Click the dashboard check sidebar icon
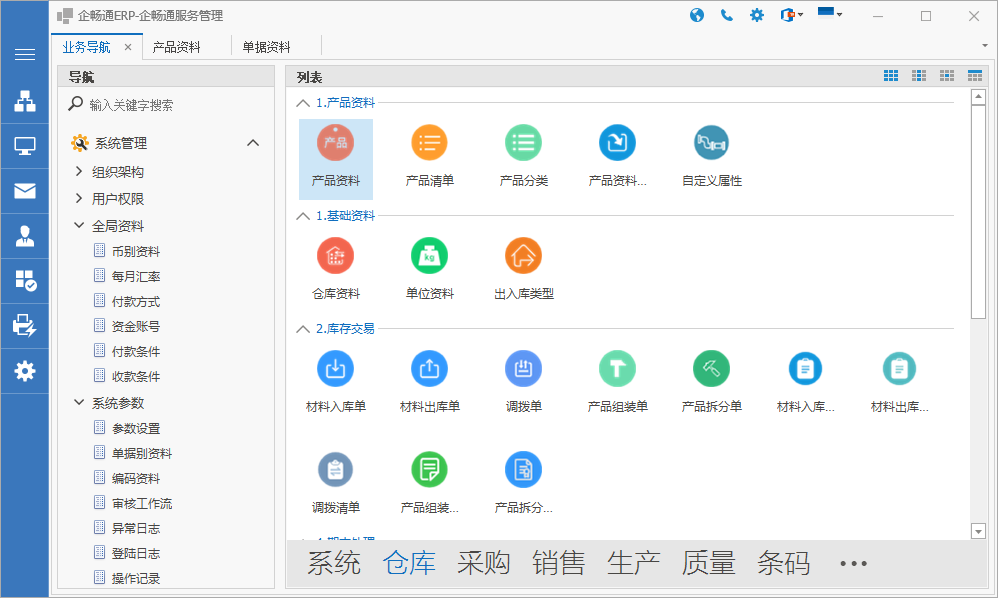 (25, 281)
